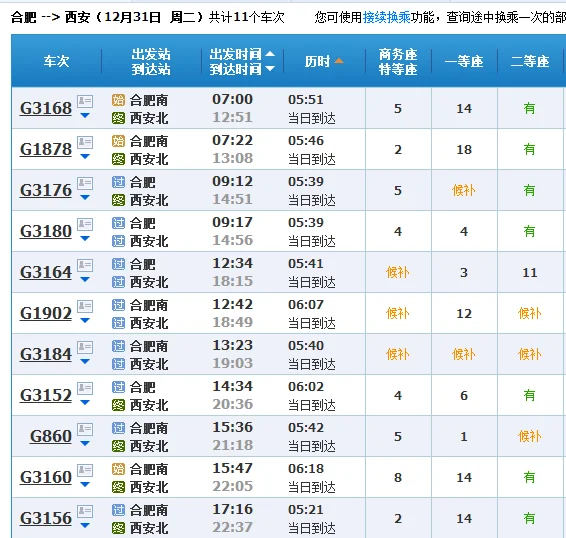Screen dimensions: 566x538
Task: Click business-class count 8 for G3160
Action: coord(398,477)
